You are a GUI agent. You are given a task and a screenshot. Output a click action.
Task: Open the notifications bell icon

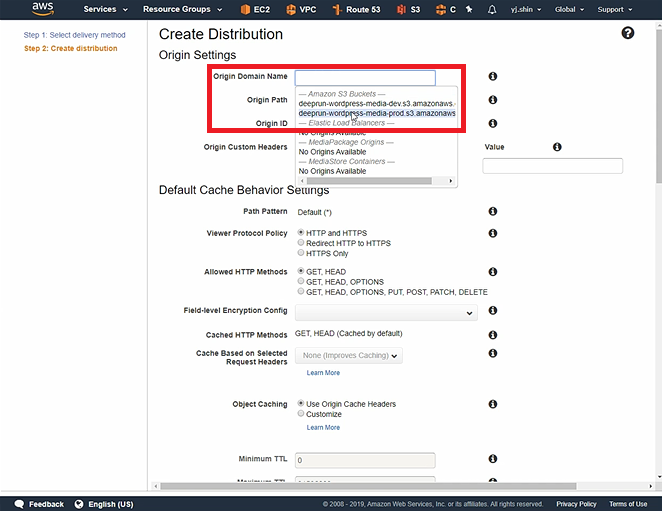point(492,9)
